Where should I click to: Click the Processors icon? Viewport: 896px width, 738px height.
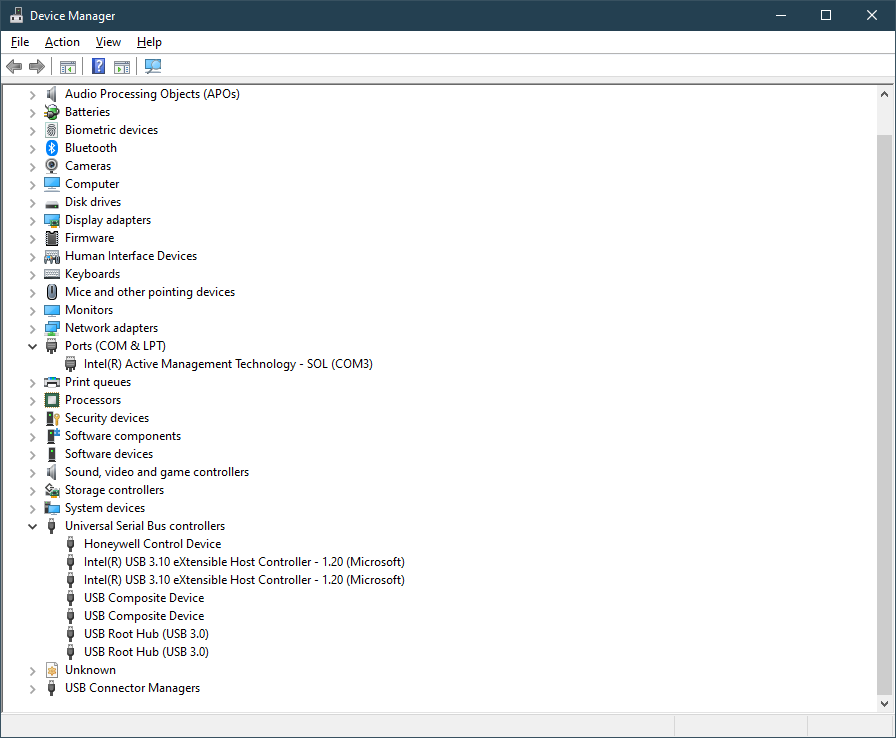tap(51, 400)
